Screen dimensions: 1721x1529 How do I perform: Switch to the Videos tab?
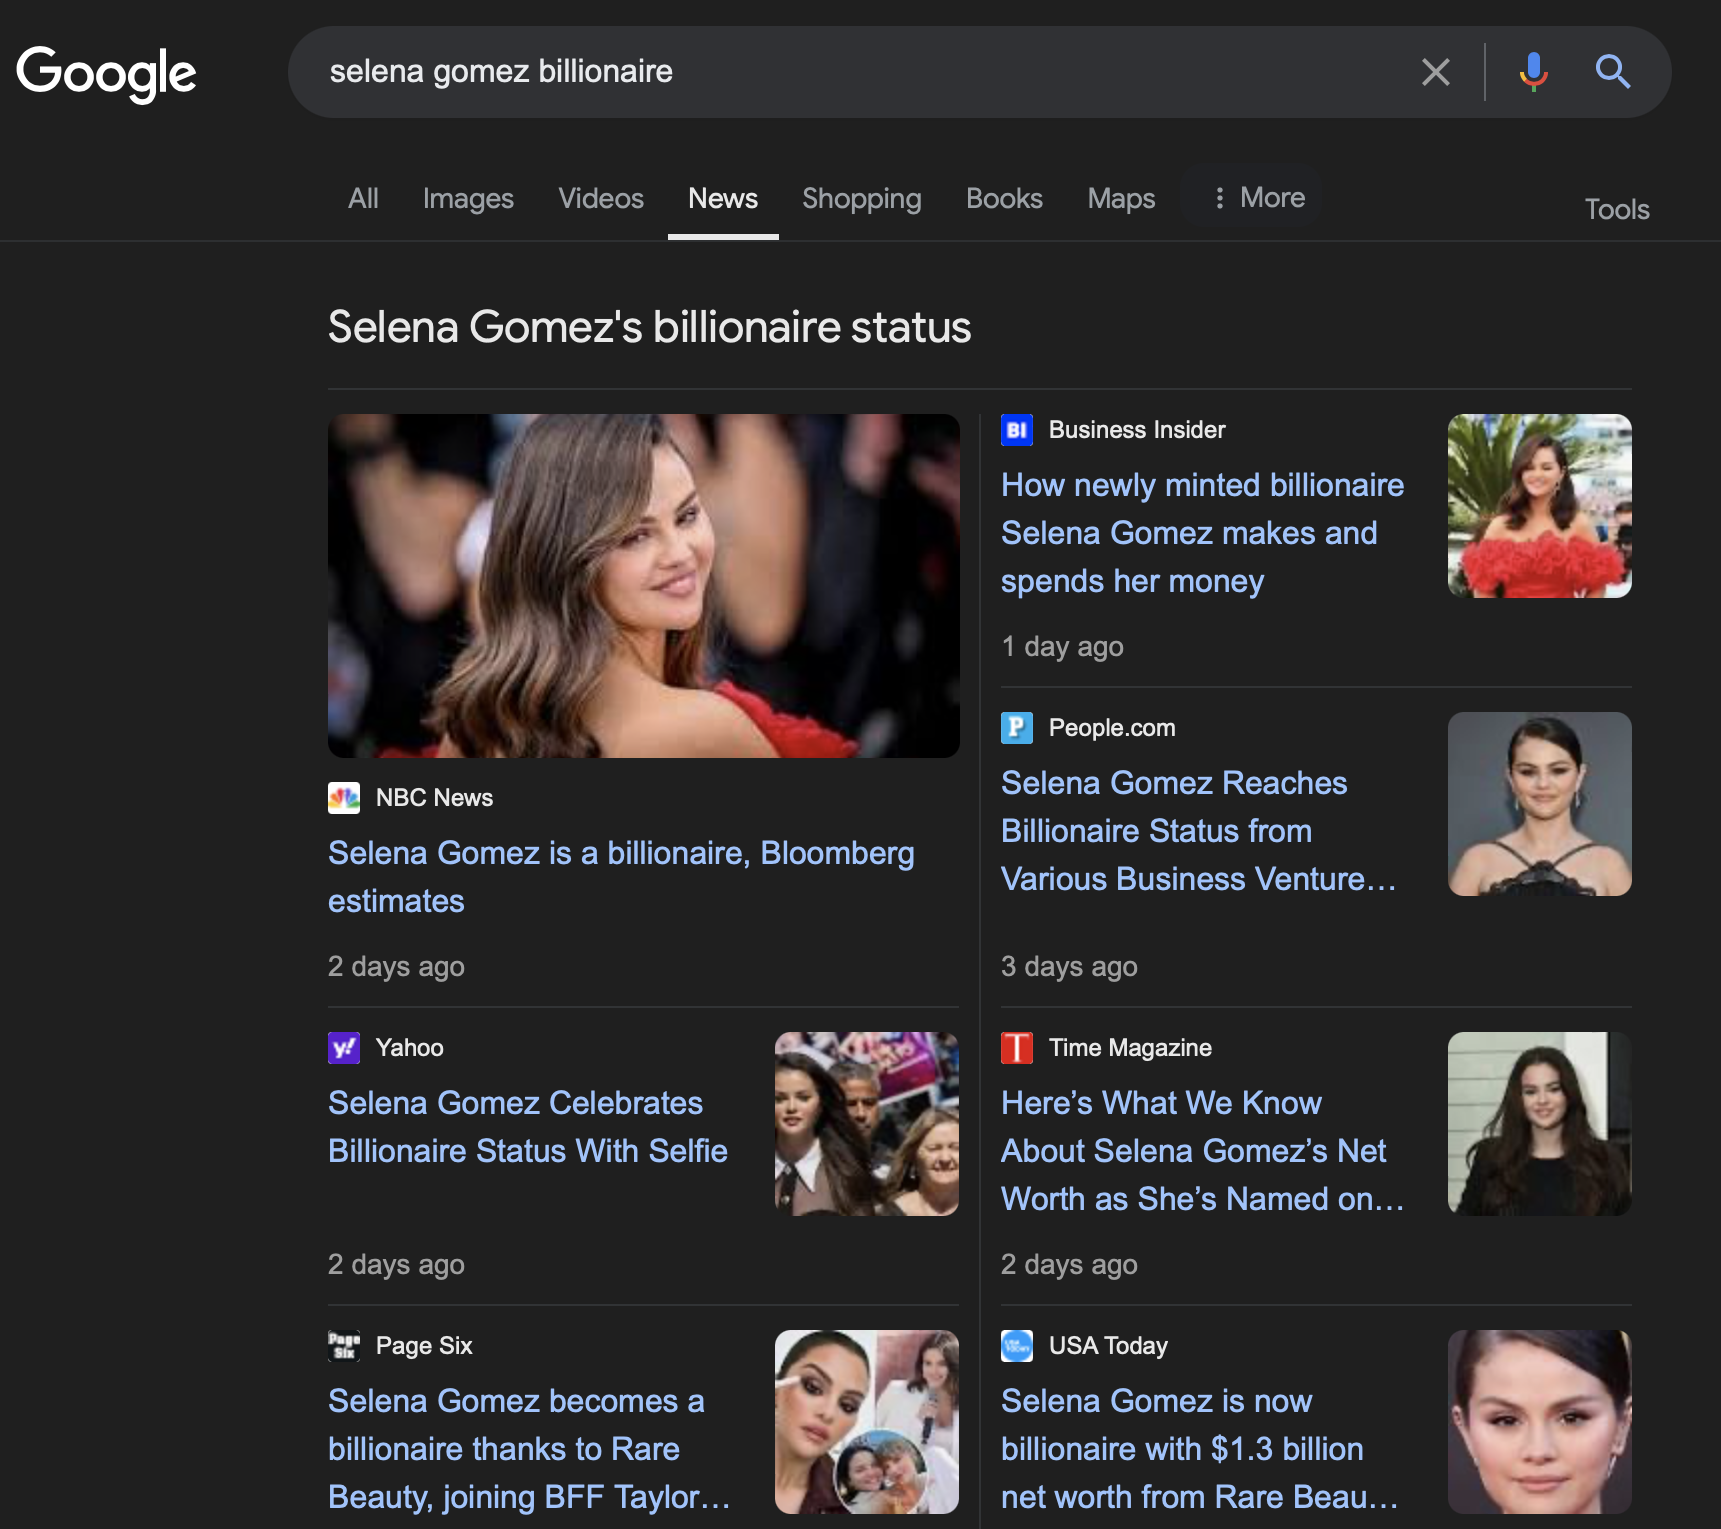(x=601, y=198)
